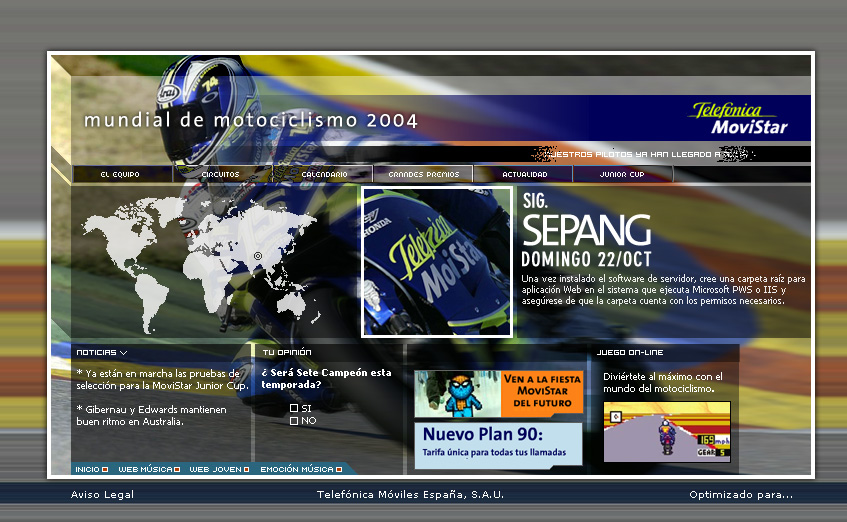Screen dimensions: 847x522
Task: Open the Web Música footer link
Action: pyautogui.click(x=145, y=469)
